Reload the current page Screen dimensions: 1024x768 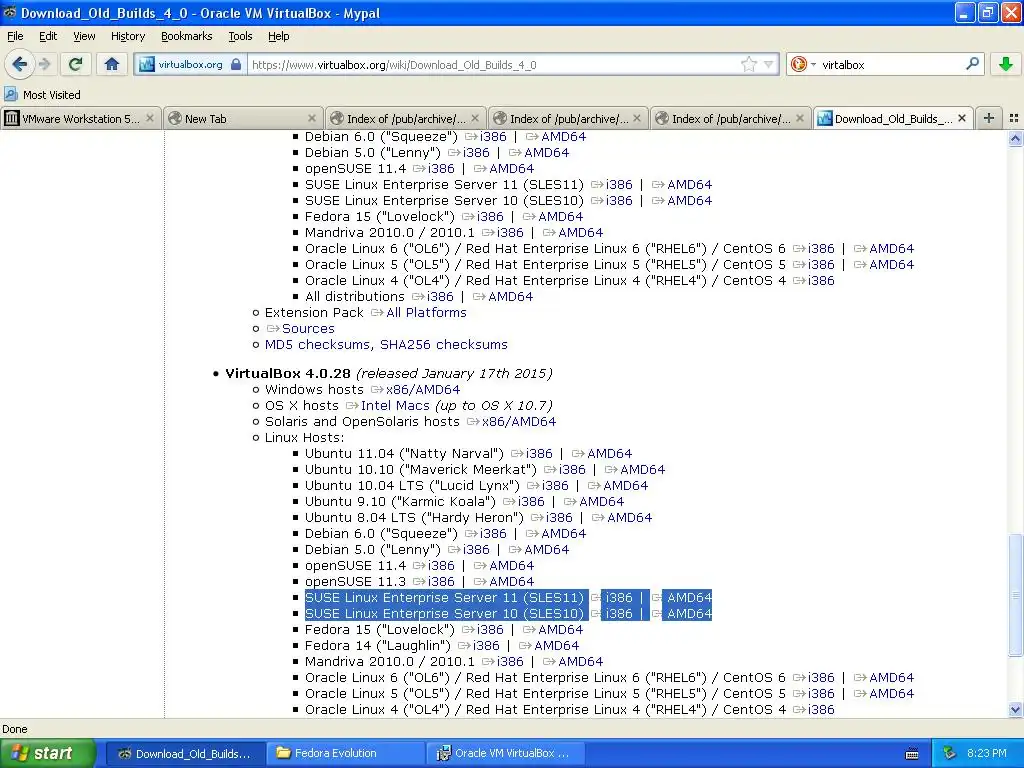pos(76,64)
